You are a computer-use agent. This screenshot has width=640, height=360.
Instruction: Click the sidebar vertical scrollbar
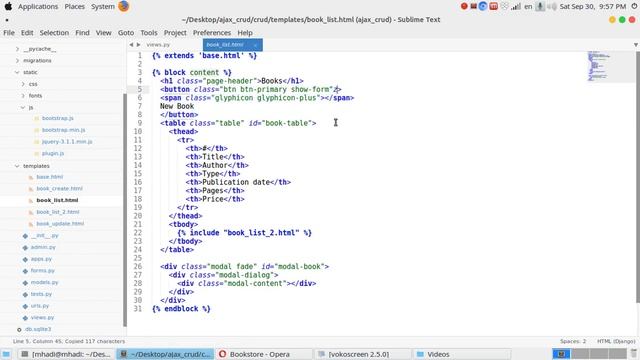point(125,210)
